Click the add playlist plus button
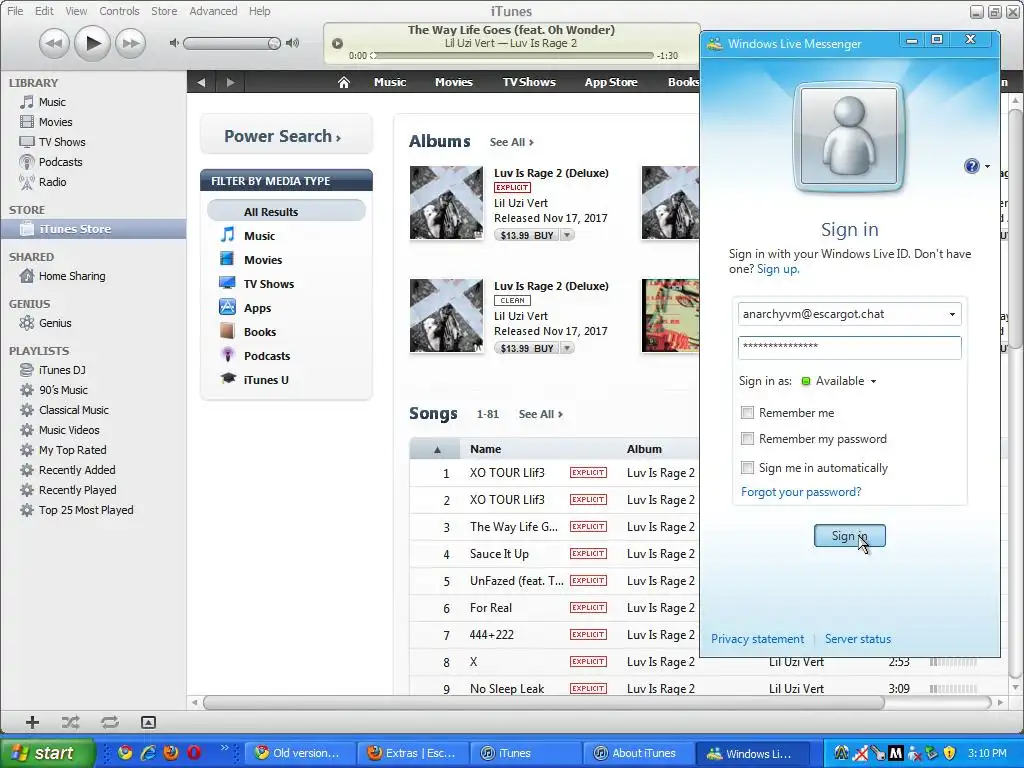 [x=32, y=722]
